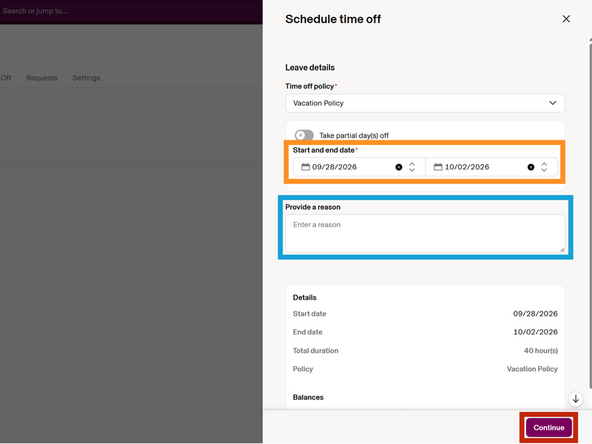This screenshot has width=592, height=444.
Task: Clear the start date 09/28/2026
Action: point(399,167)
